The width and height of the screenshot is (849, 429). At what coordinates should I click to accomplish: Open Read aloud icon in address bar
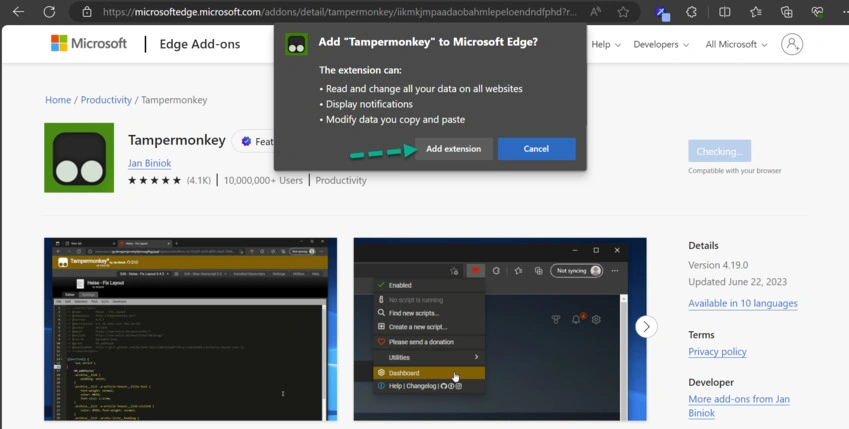pyautogui.click(x=595, y=11)
